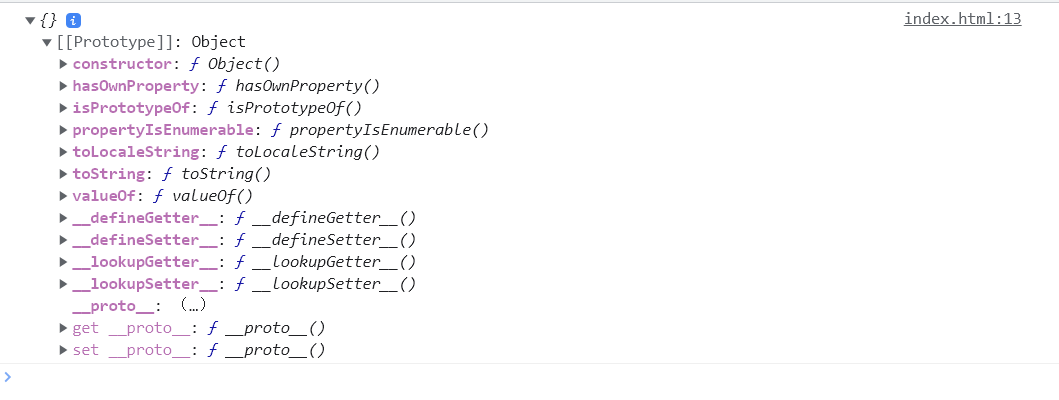Expand __lookupGetter__ arrow
1059x400 pixels.
tap(63, 261)
